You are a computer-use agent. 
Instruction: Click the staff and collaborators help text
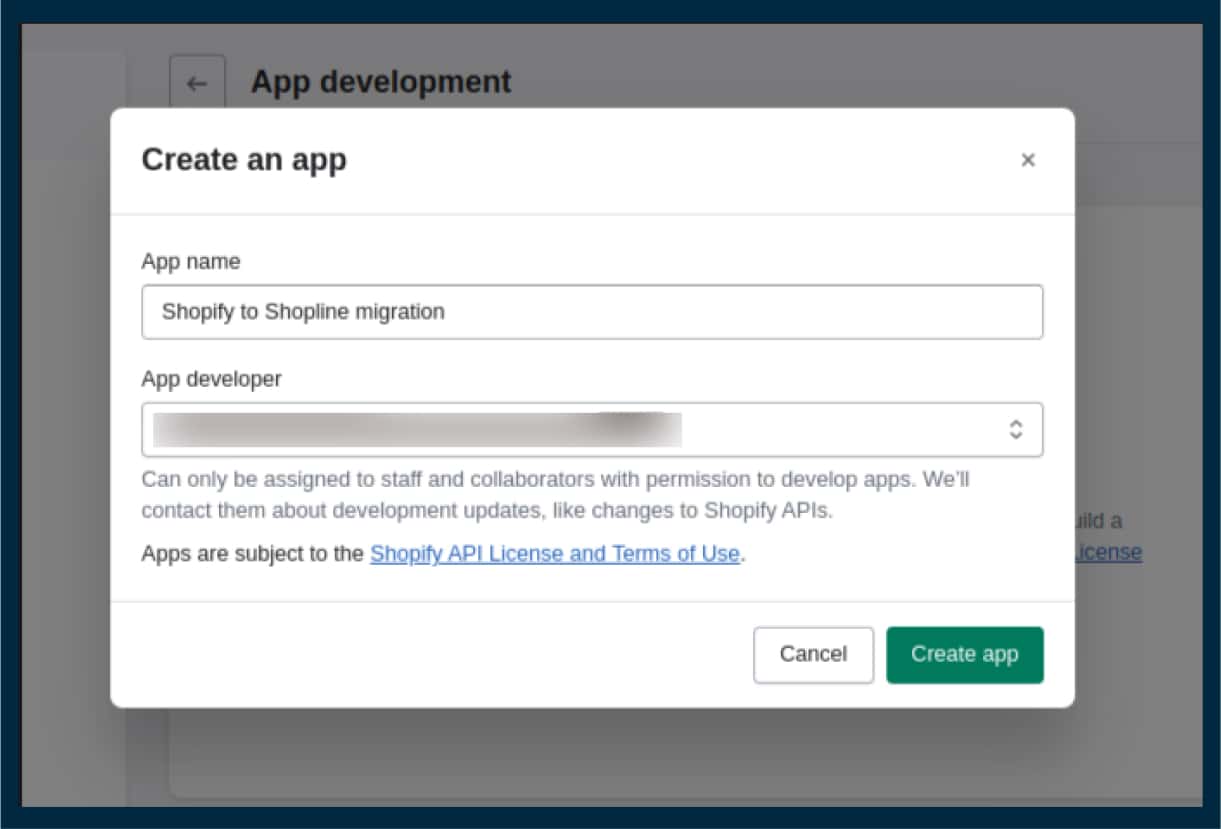tap(555, 495)
